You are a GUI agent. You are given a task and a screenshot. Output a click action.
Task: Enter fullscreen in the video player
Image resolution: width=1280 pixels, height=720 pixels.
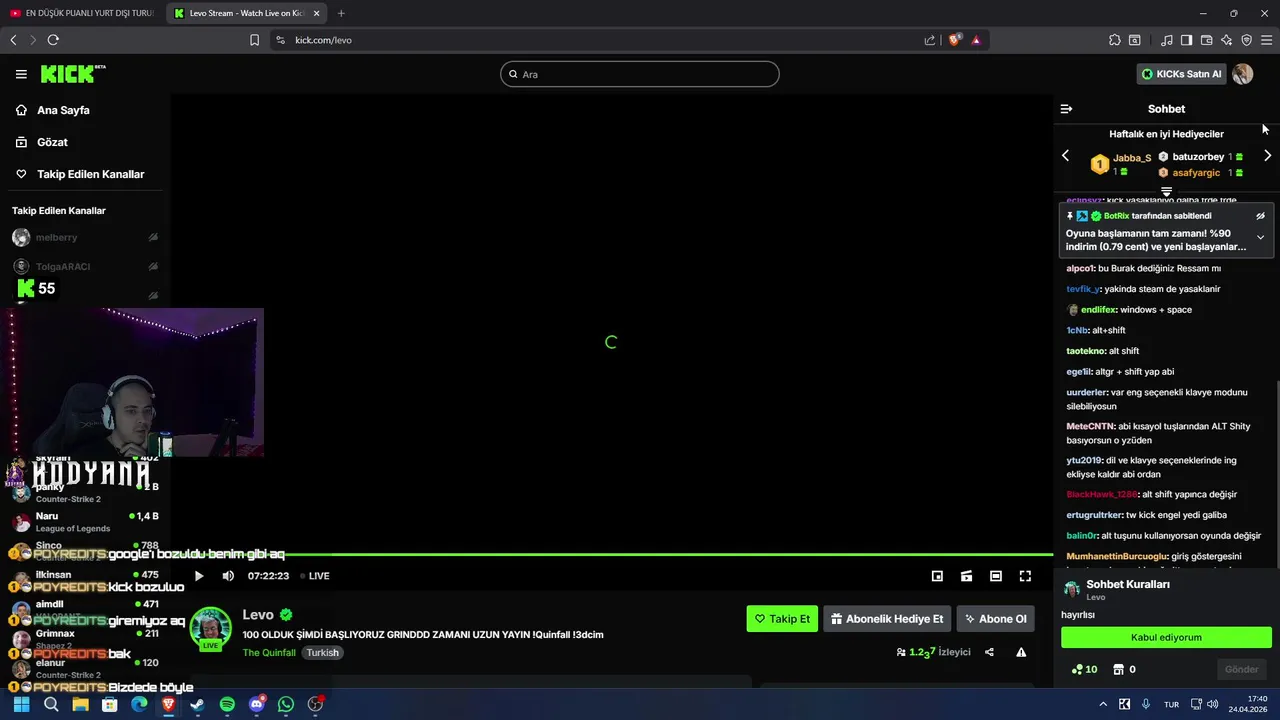(x=1025, y=576)
